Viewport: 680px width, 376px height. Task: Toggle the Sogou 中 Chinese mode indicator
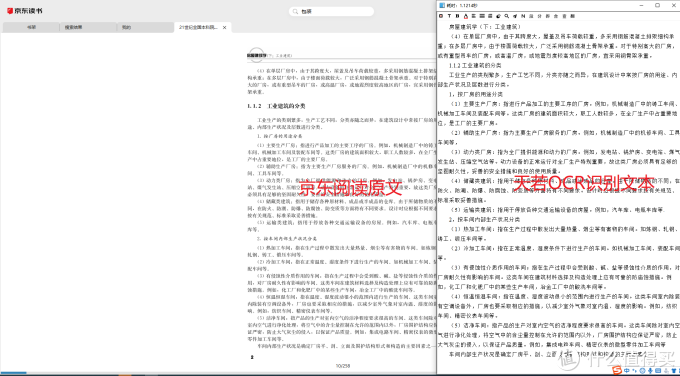tap(627, 370)
